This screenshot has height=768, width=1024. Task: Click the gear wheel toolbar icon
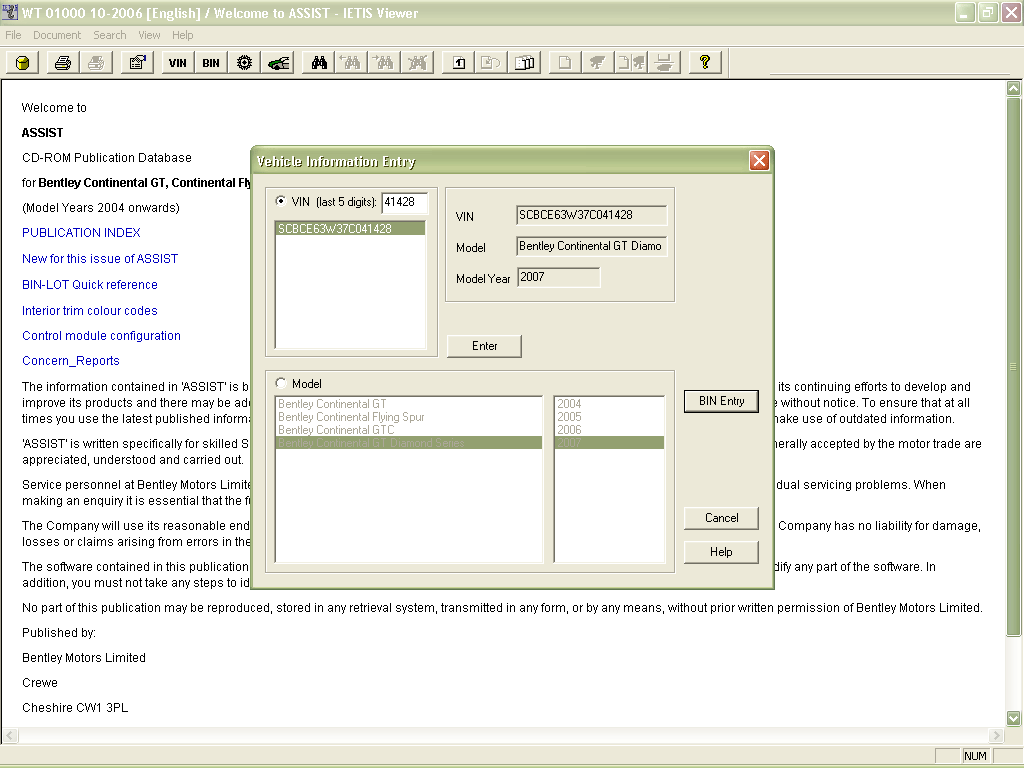pos(244,63)
